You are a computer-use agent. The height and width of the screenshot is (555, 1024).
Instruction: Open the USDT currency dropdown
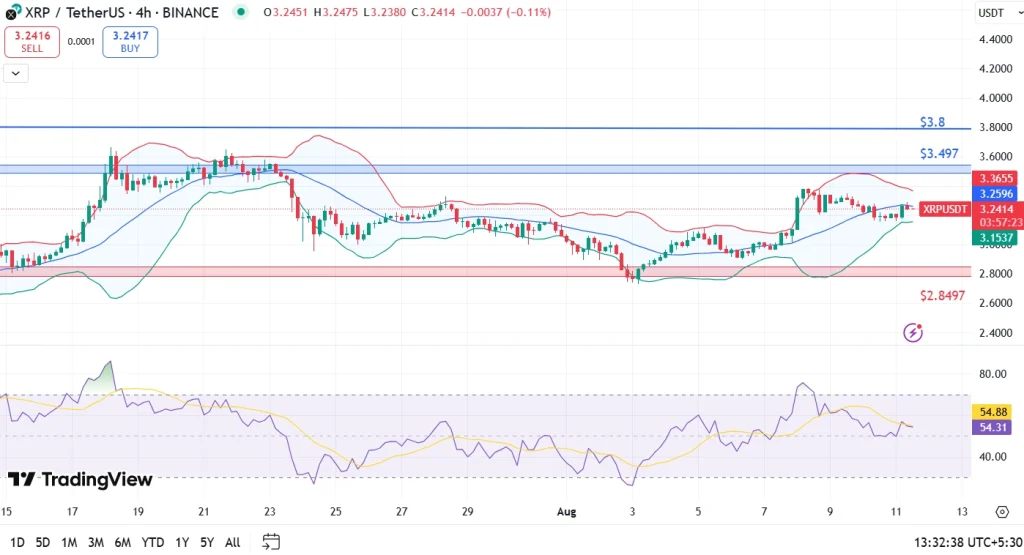(x=999, y=12)
